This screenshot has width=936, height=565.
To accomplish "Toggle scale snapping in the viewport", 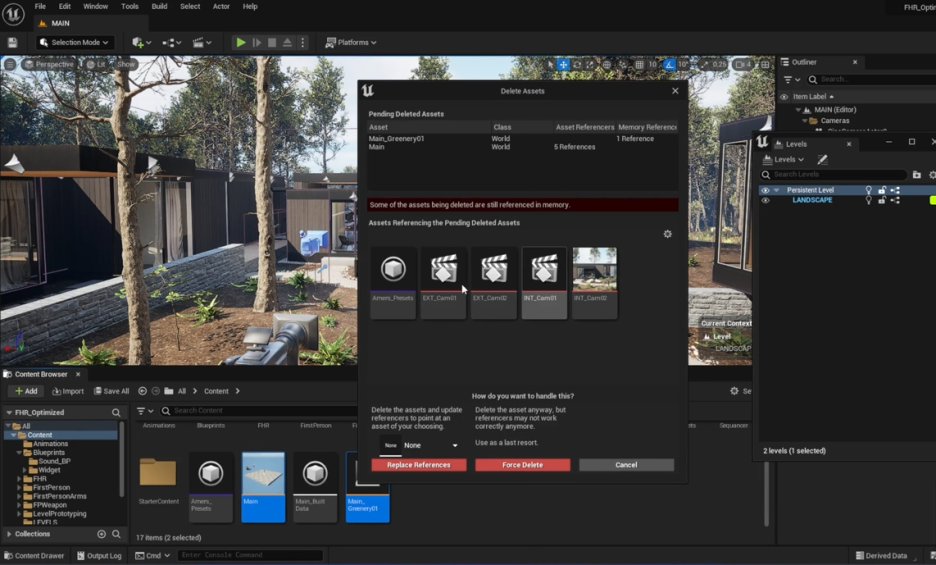I will tap(704, 65).
